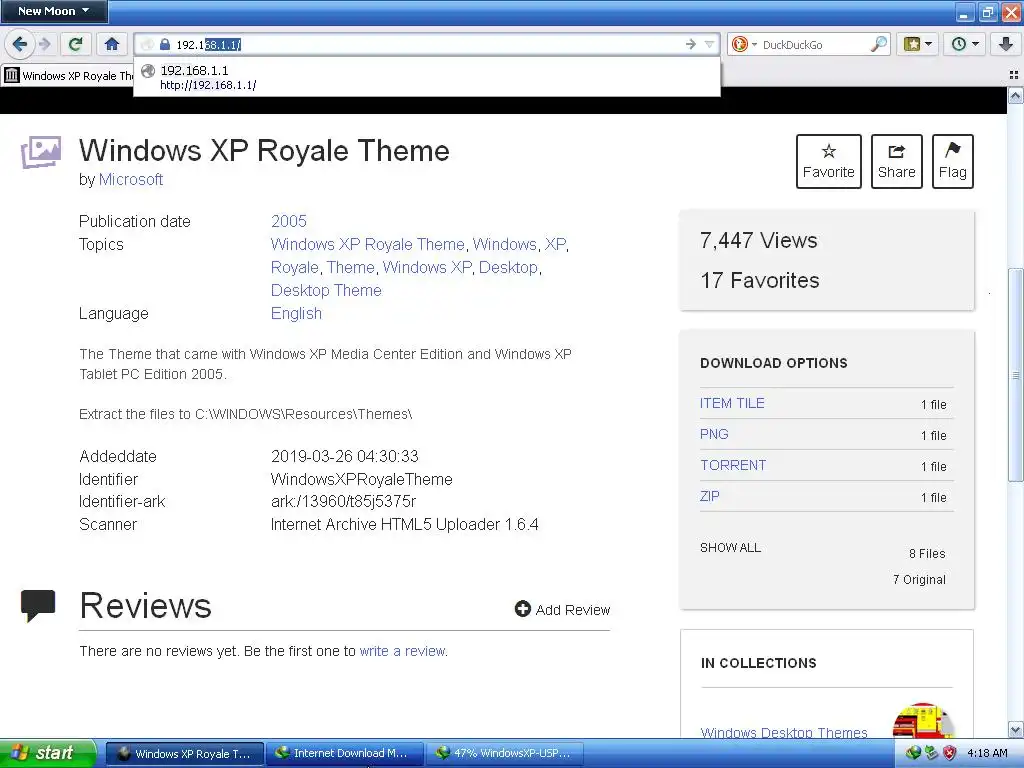This screenshot has width=1024, height=768.
Task: Select the Windows XP Royale Theme tab
Action: (x=68, y=76)
